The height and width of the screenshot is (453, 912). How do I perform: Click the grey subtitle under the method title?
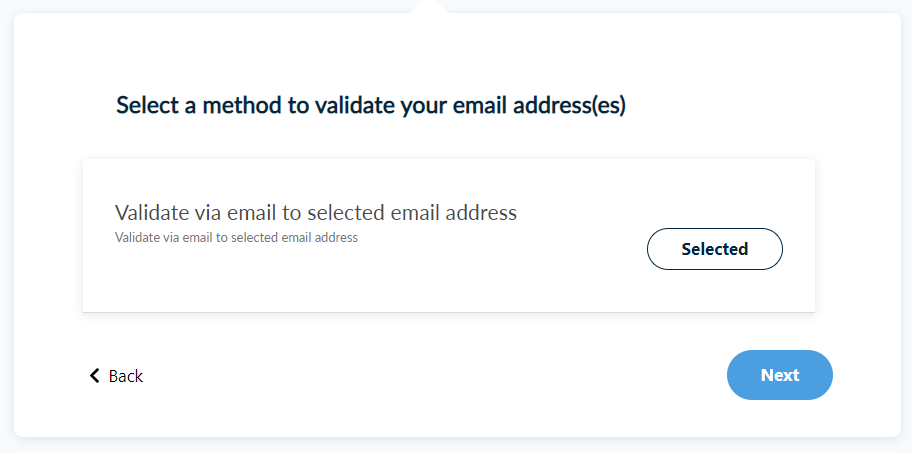(236, 238)
